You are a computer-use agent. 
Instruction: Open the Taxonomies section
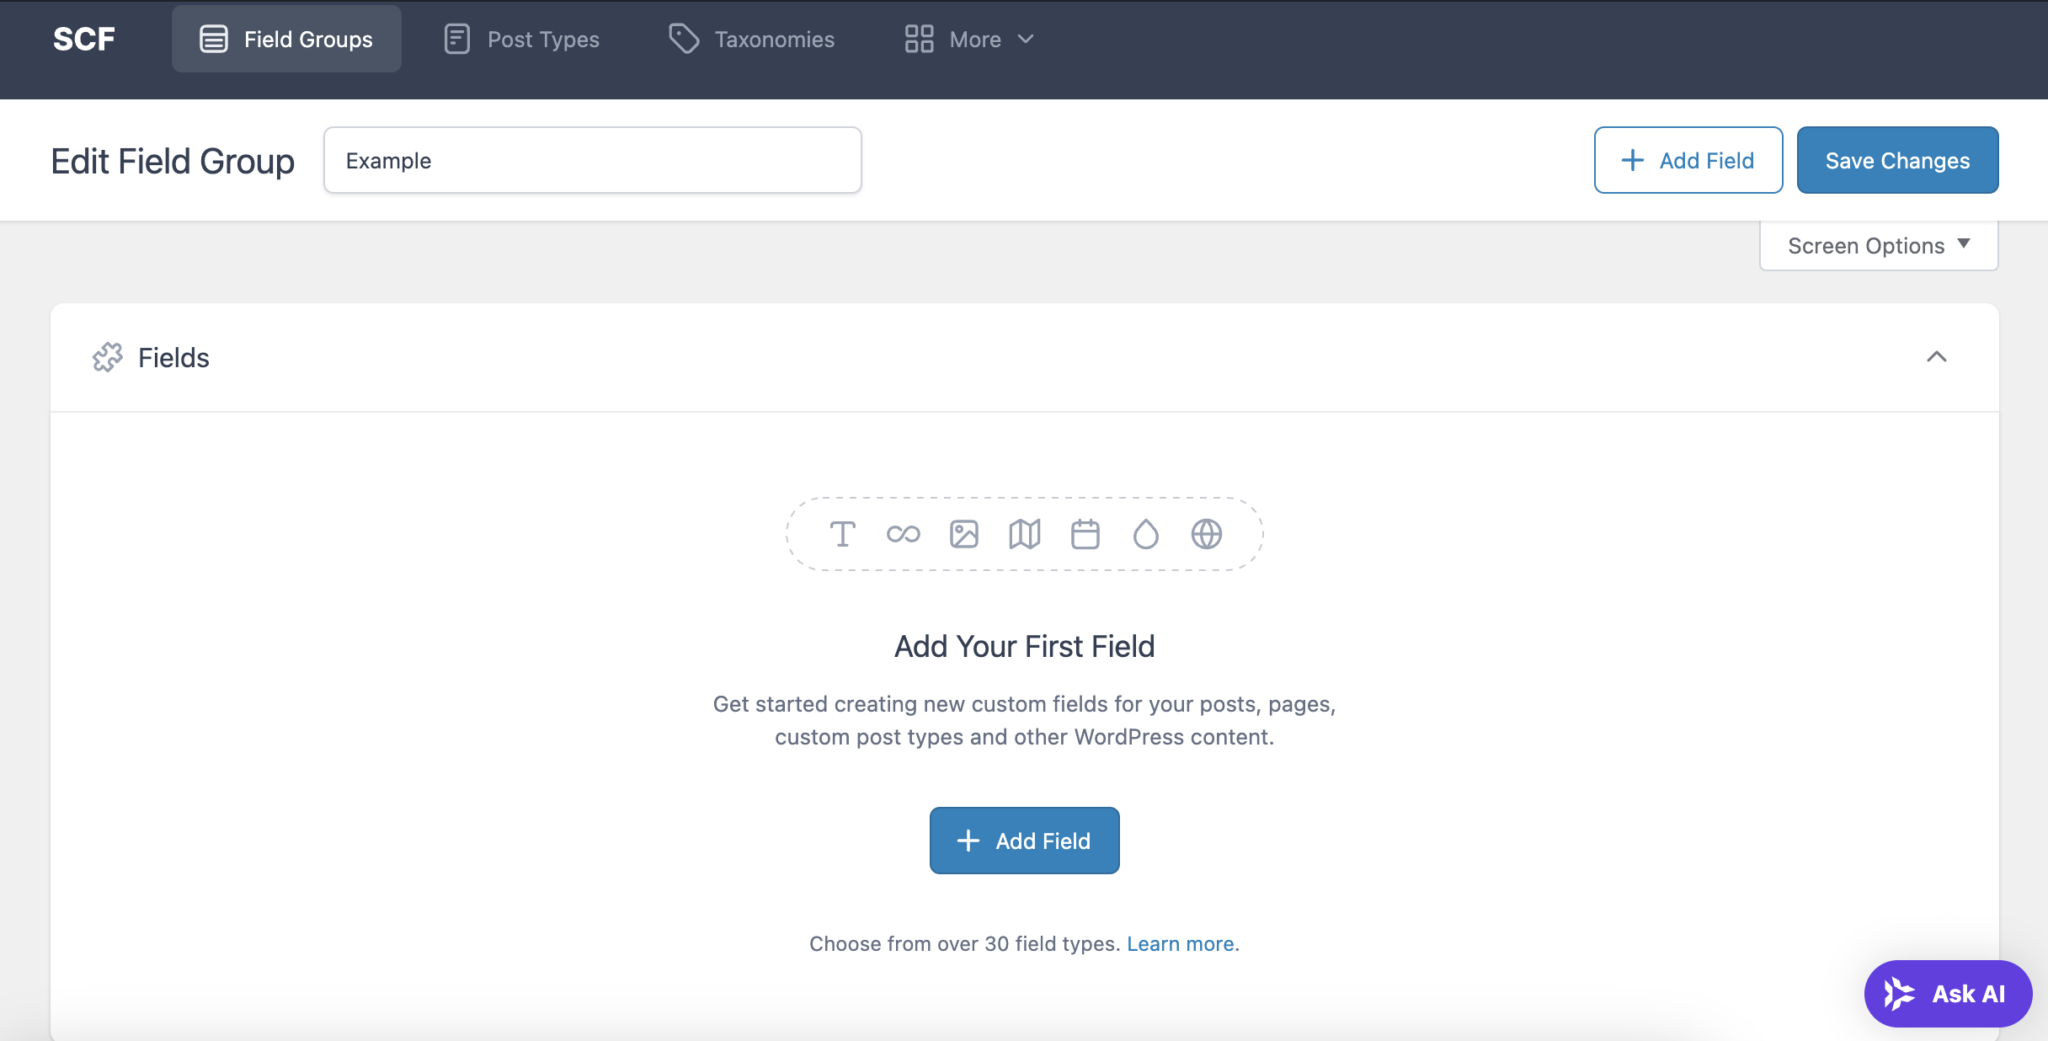coord(751,39)
